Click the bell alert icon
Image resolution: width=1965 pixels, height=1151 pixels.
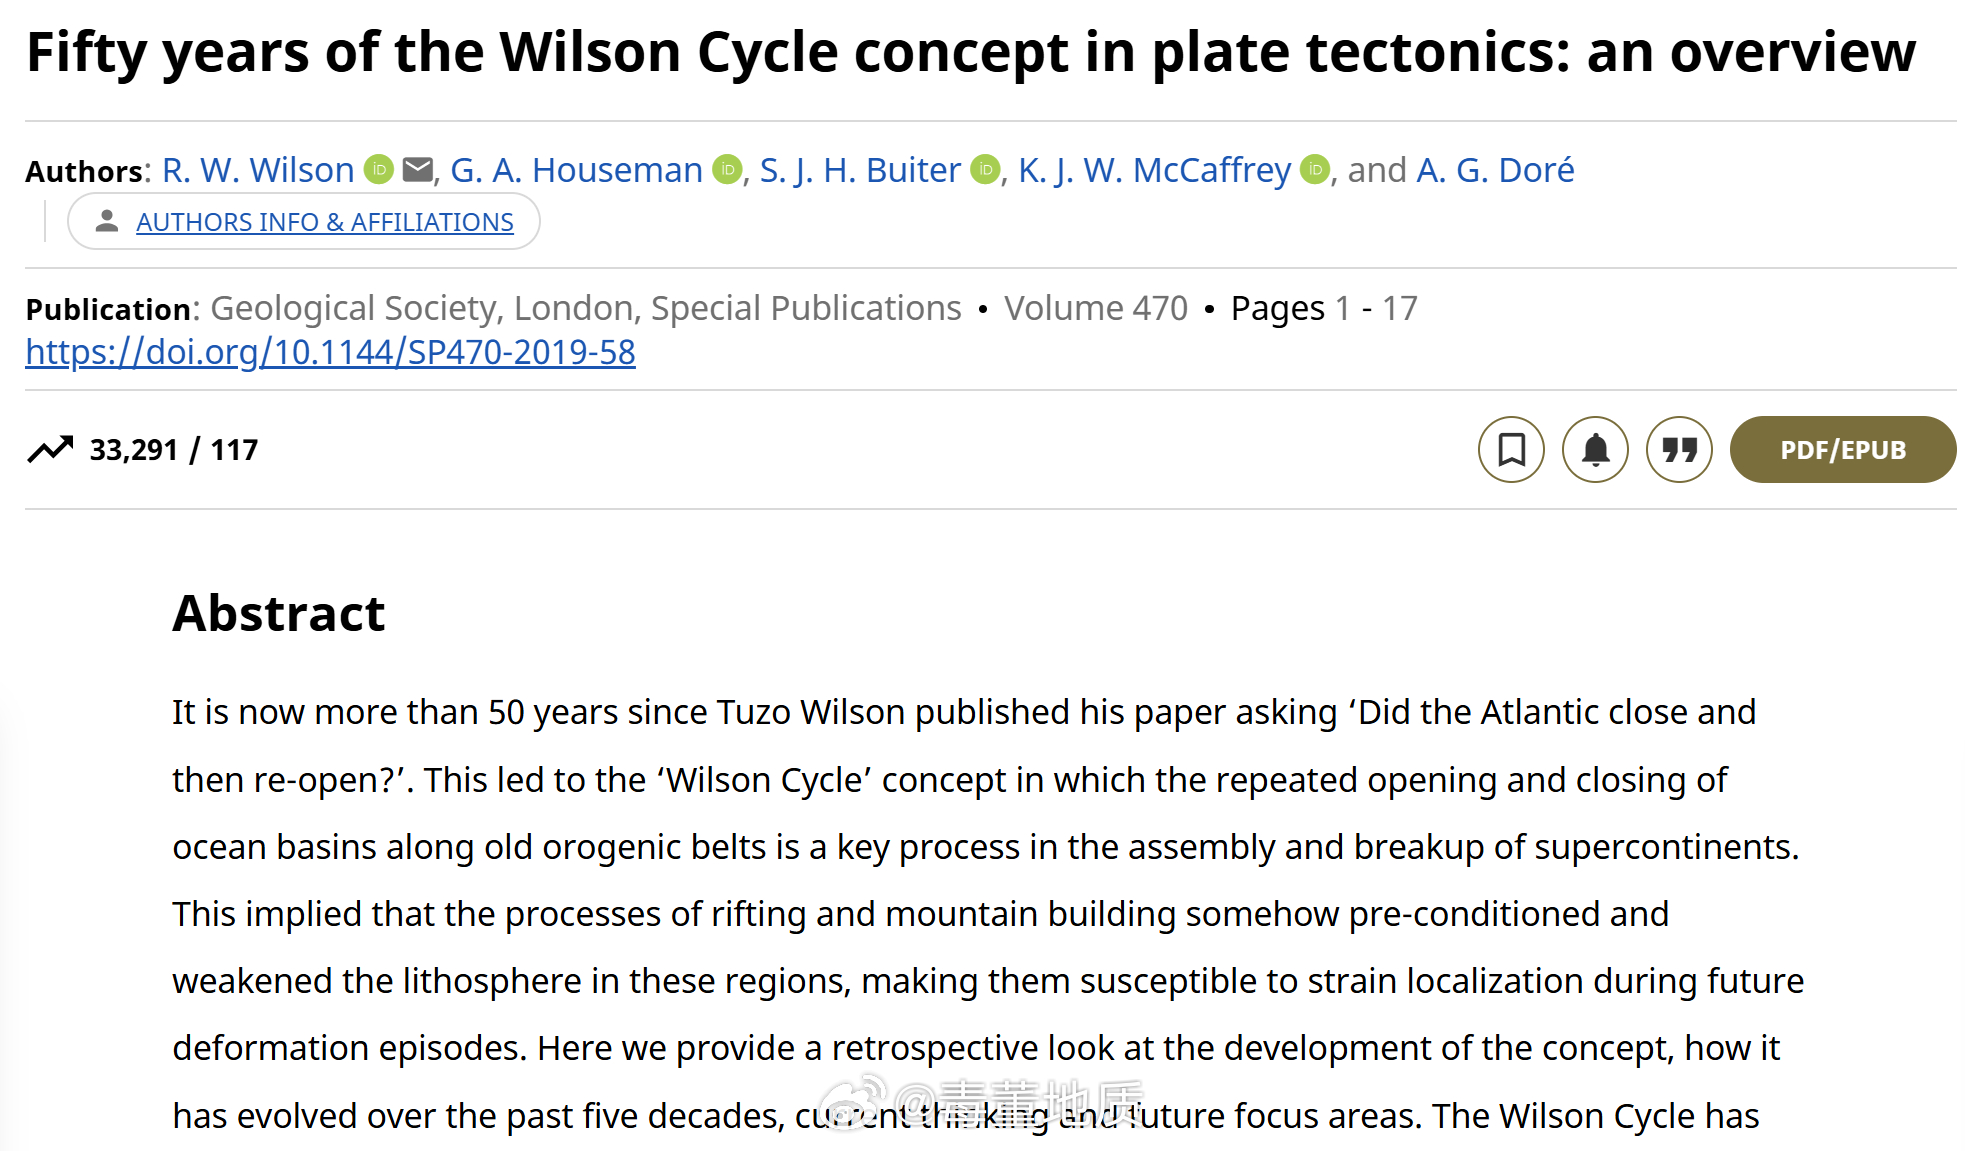click(x=1595, y=450)
